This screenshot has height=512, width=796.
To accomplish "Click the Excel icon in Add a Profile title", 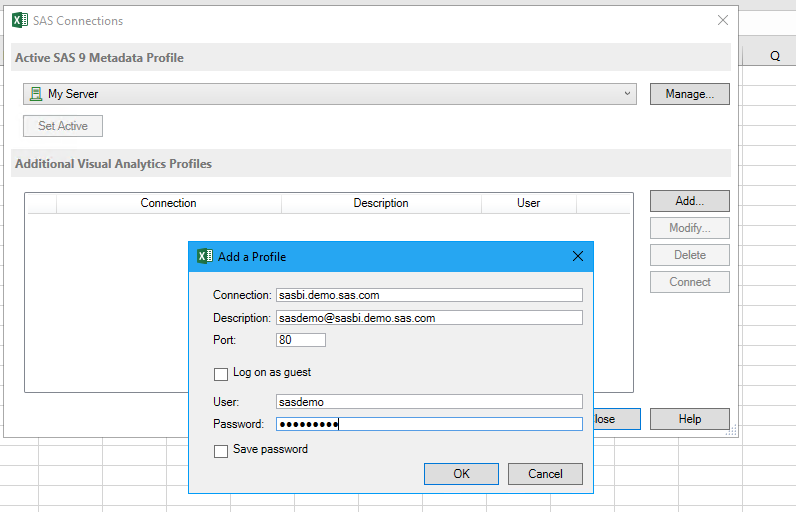I will point(205,256).
